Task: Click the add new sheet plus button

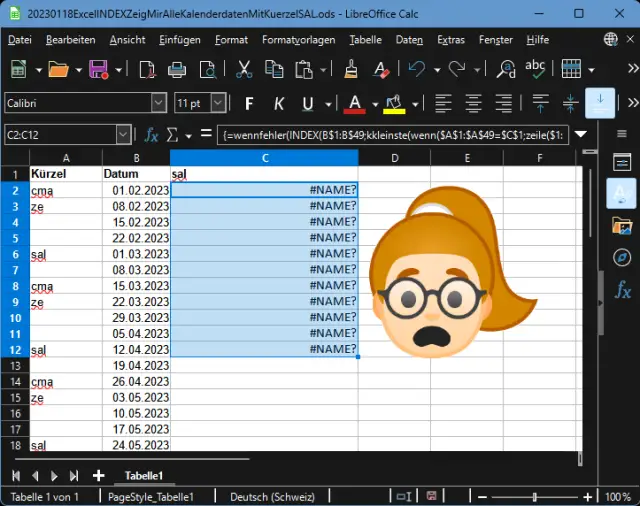Action: click(98, 475)
